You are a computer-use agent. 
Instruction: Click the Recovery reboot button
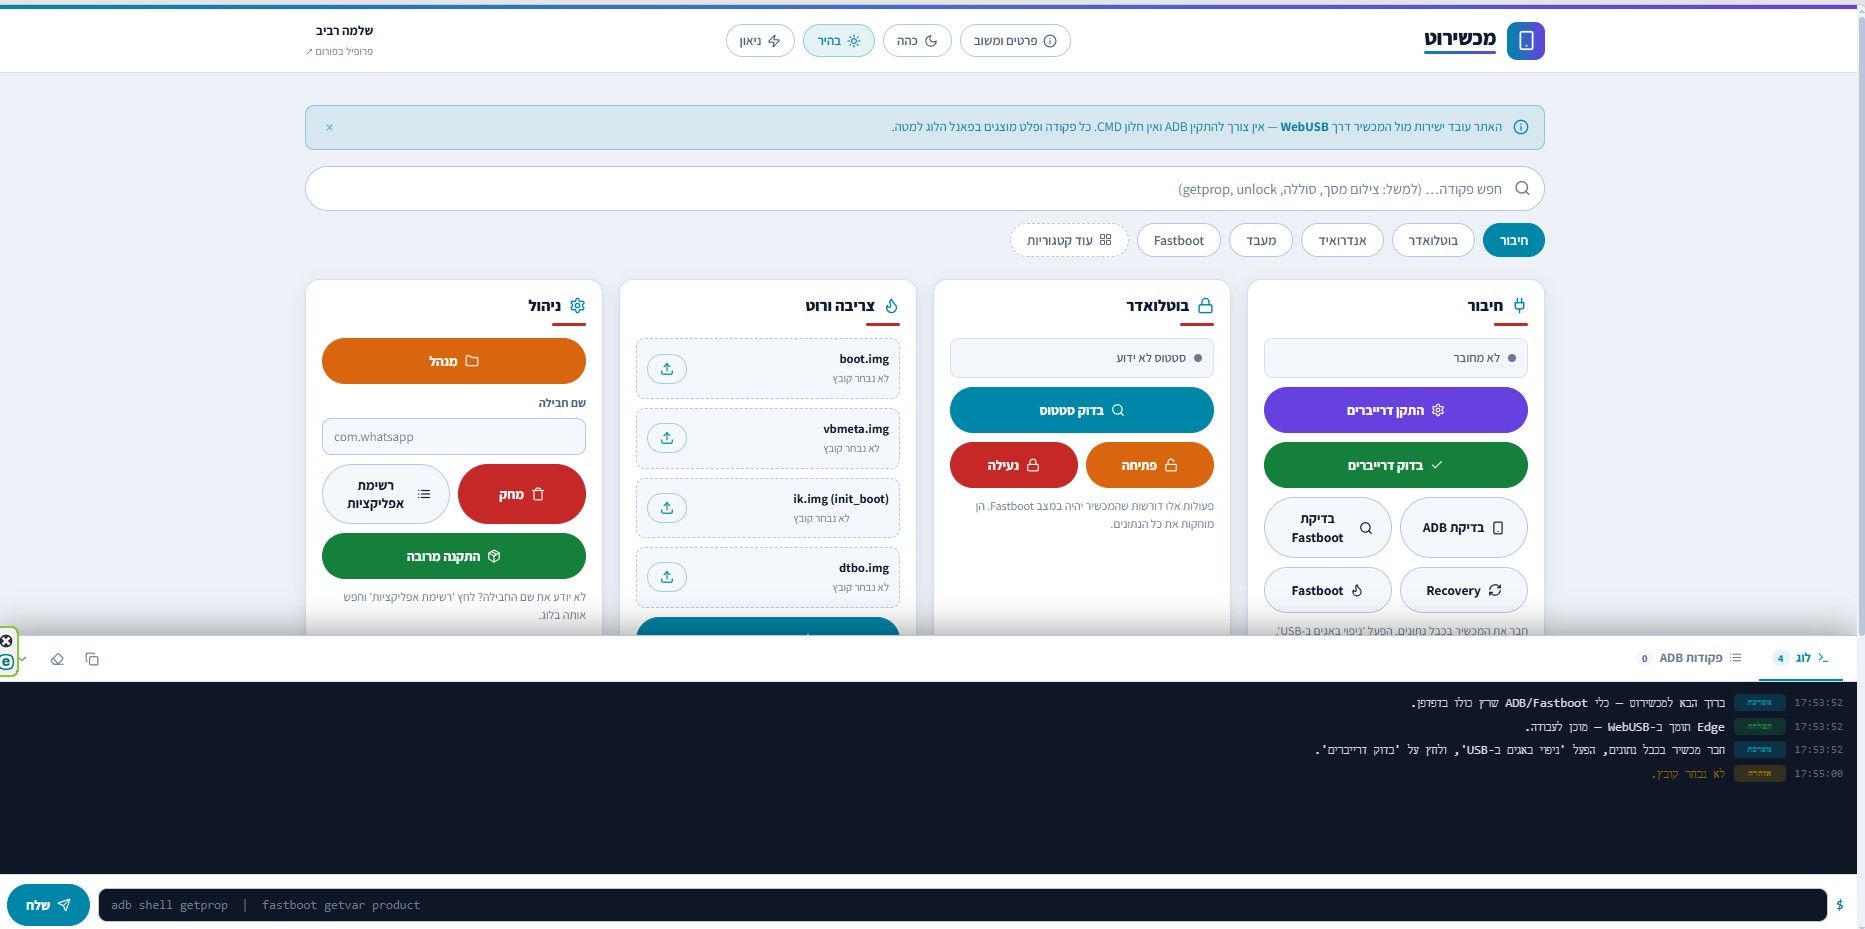point(1463,590)
